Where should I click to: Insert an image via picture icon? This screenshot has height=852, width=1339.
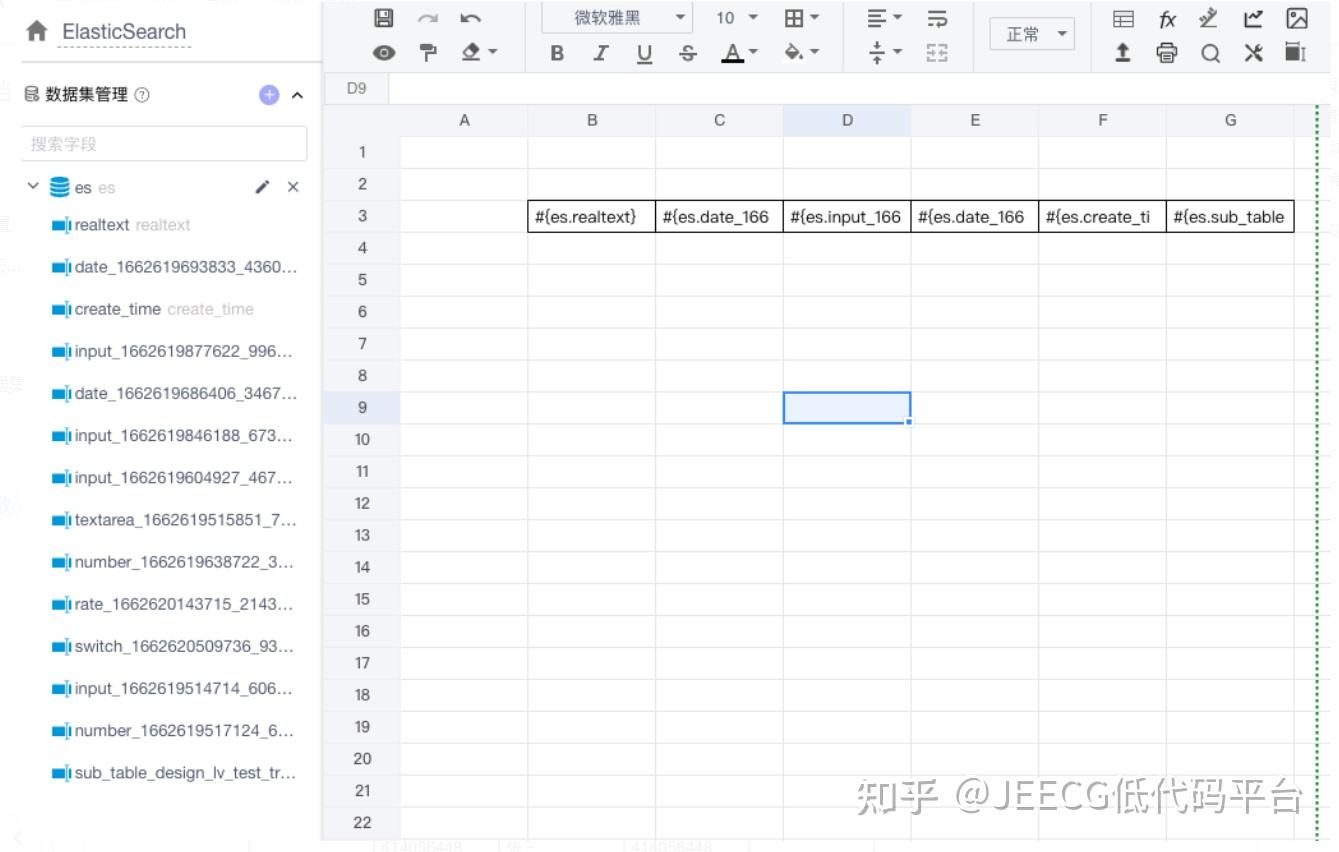1296,18
